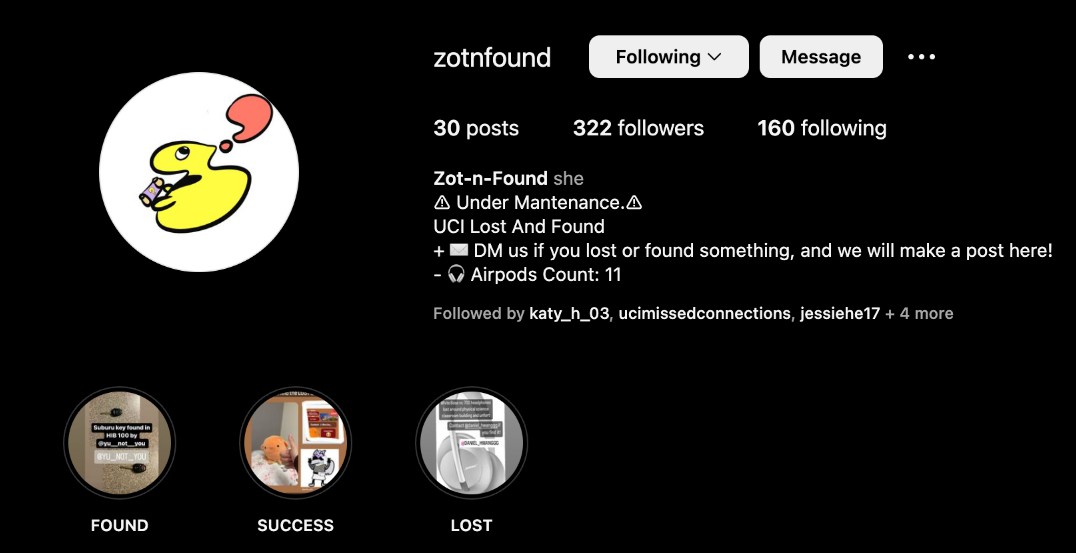Click the headphones emoji beside Airpods Count
The image size is (1076, 553).
coord(457,275)
